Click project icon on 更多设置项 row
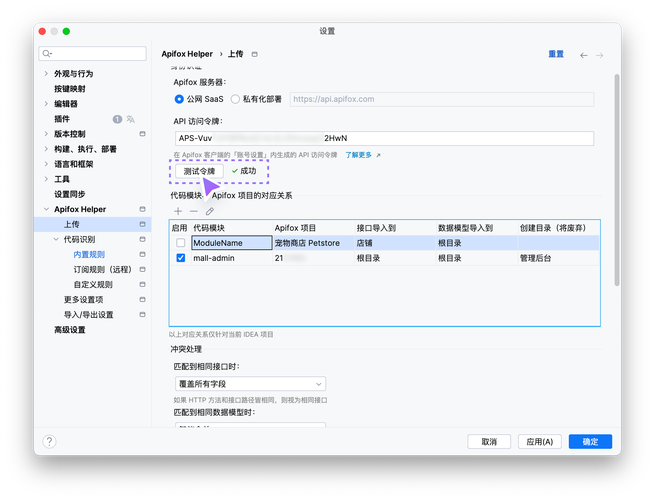Screen dimensions: 655x500 pos(142,299)
